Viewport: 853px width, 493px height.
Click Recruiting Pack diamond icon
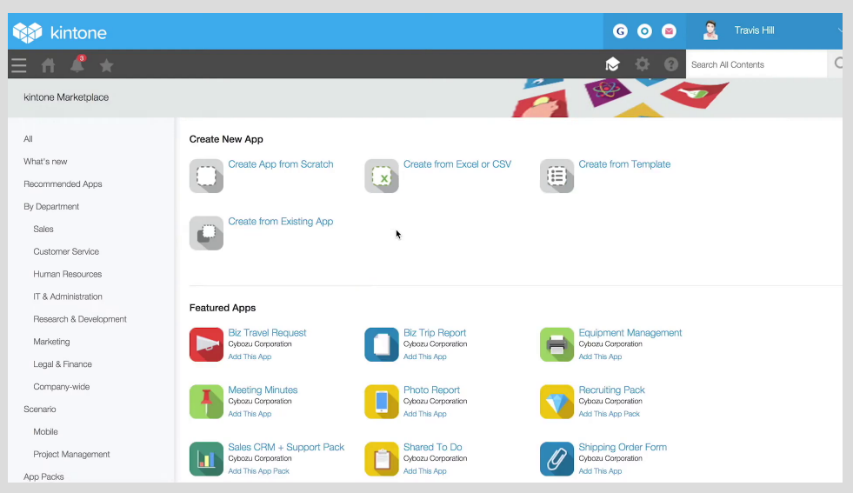coord(557,402)
